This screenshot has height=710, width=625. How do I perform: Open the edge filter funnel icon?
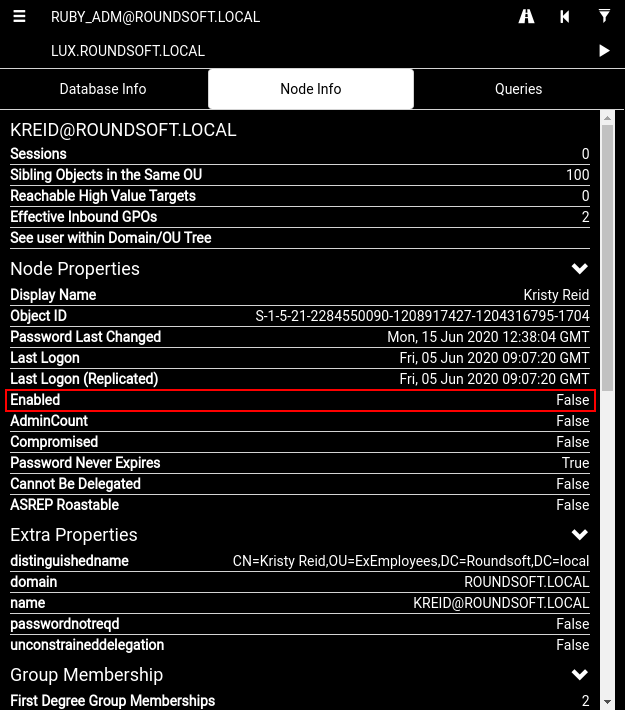click(604, 17)
